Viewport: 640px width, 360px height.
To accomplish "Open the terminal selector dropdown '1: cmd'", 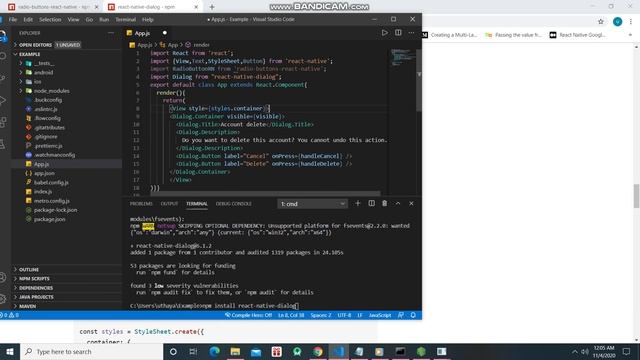I will 312,204.
